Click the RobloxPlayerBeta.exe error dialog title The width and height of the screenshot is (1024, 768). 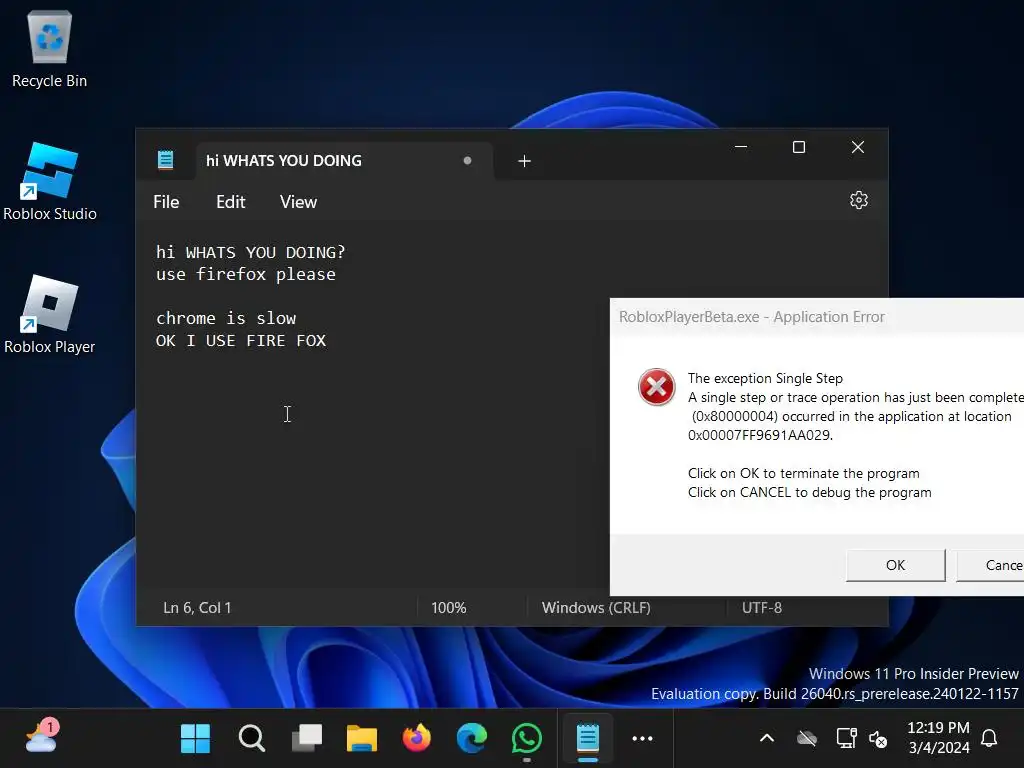(x=752, y=317)
